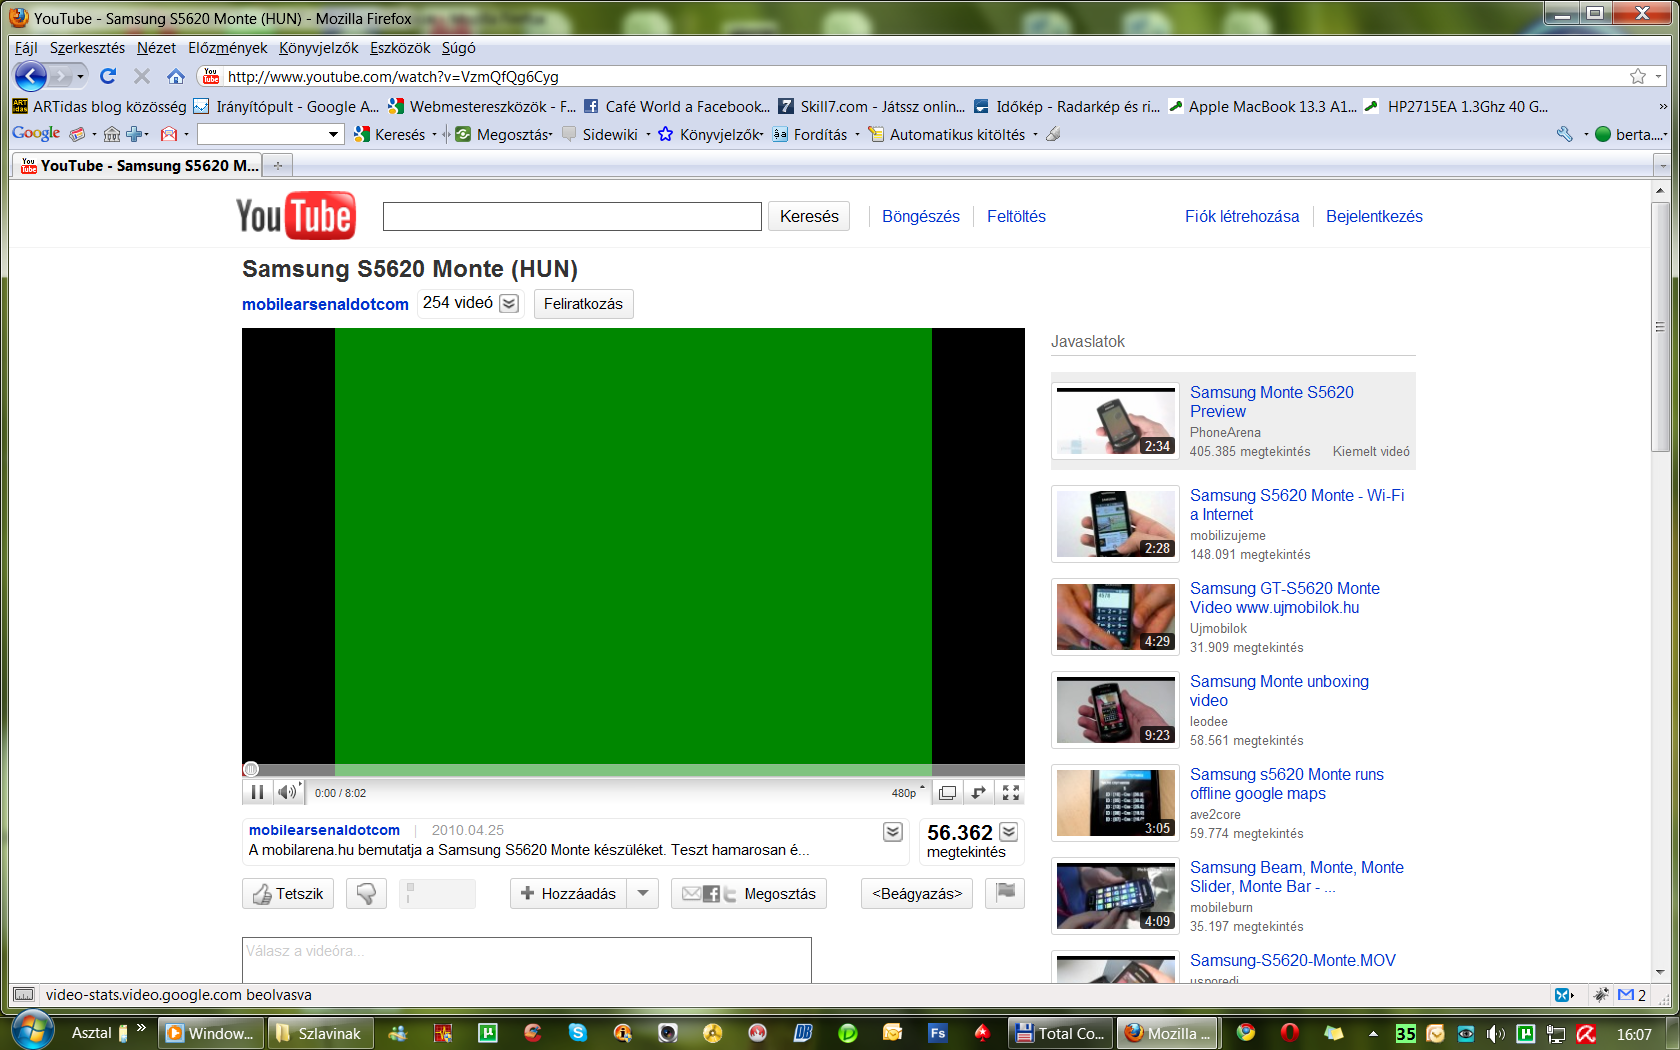Open the Fájl menu

click(26, 48)
